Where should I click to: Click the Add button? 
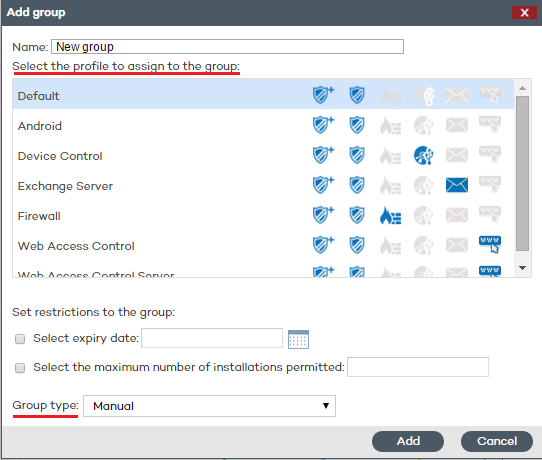pyautogui.click(x=408, y=441)
